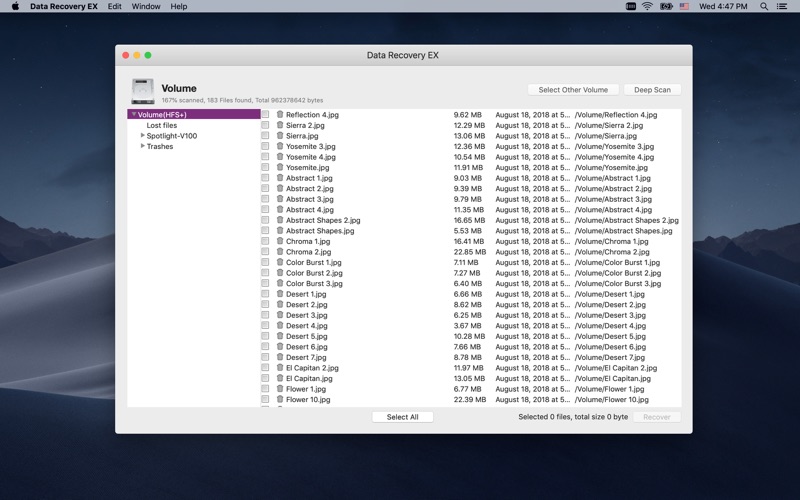The width and height of the screenshot is (800, 500).
Task: Click the trash icon beside Chroma 1.jpg
Action: pos(280,241)
